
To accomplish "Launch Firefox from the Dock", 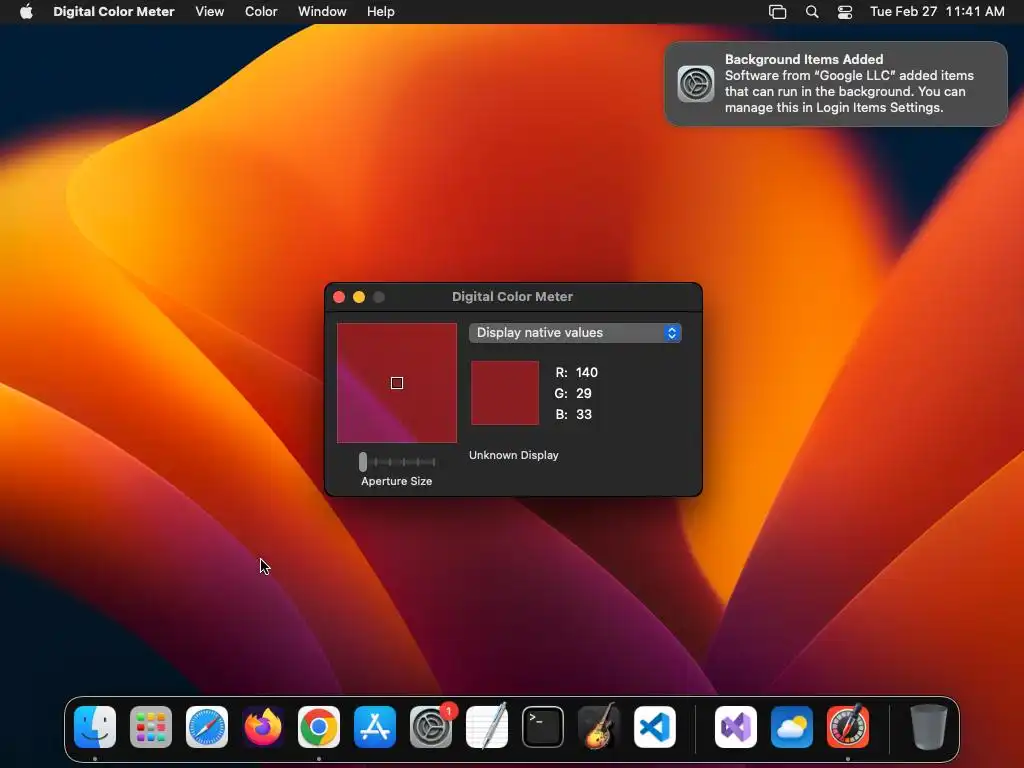I will (263, 727).
